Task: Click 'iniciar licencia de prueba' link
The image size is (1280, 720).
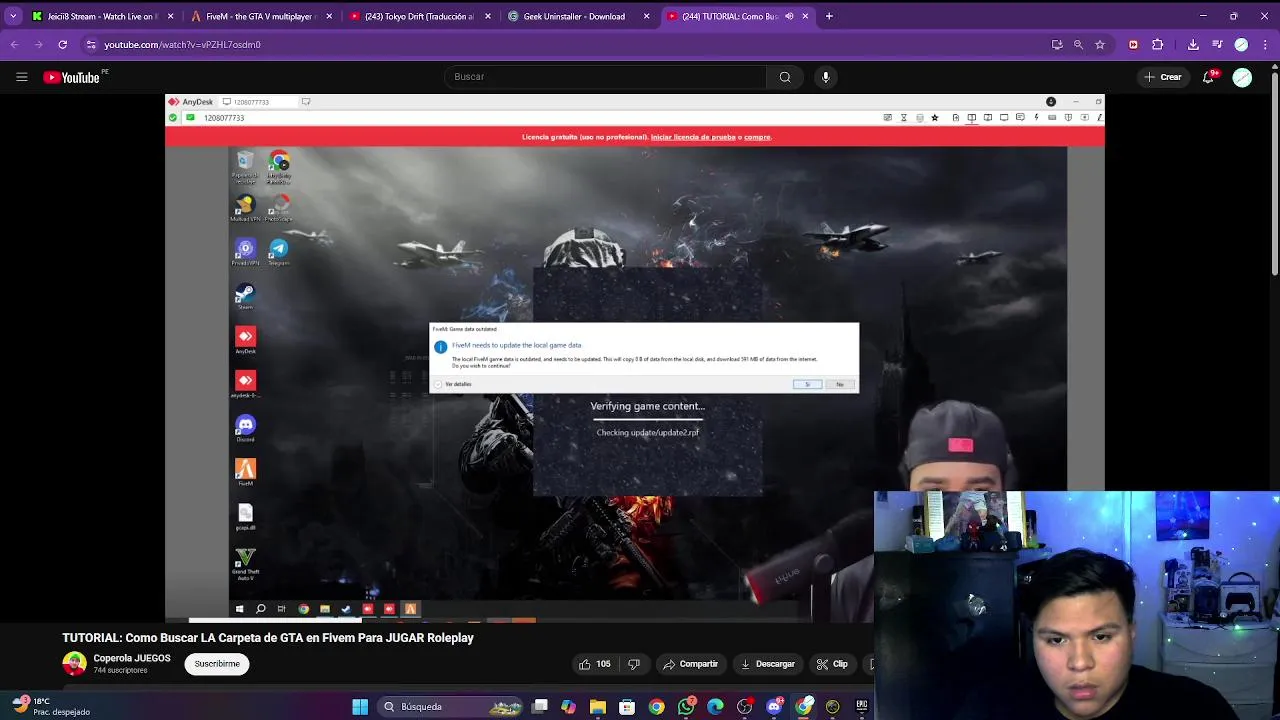Action: click(693, 137)
